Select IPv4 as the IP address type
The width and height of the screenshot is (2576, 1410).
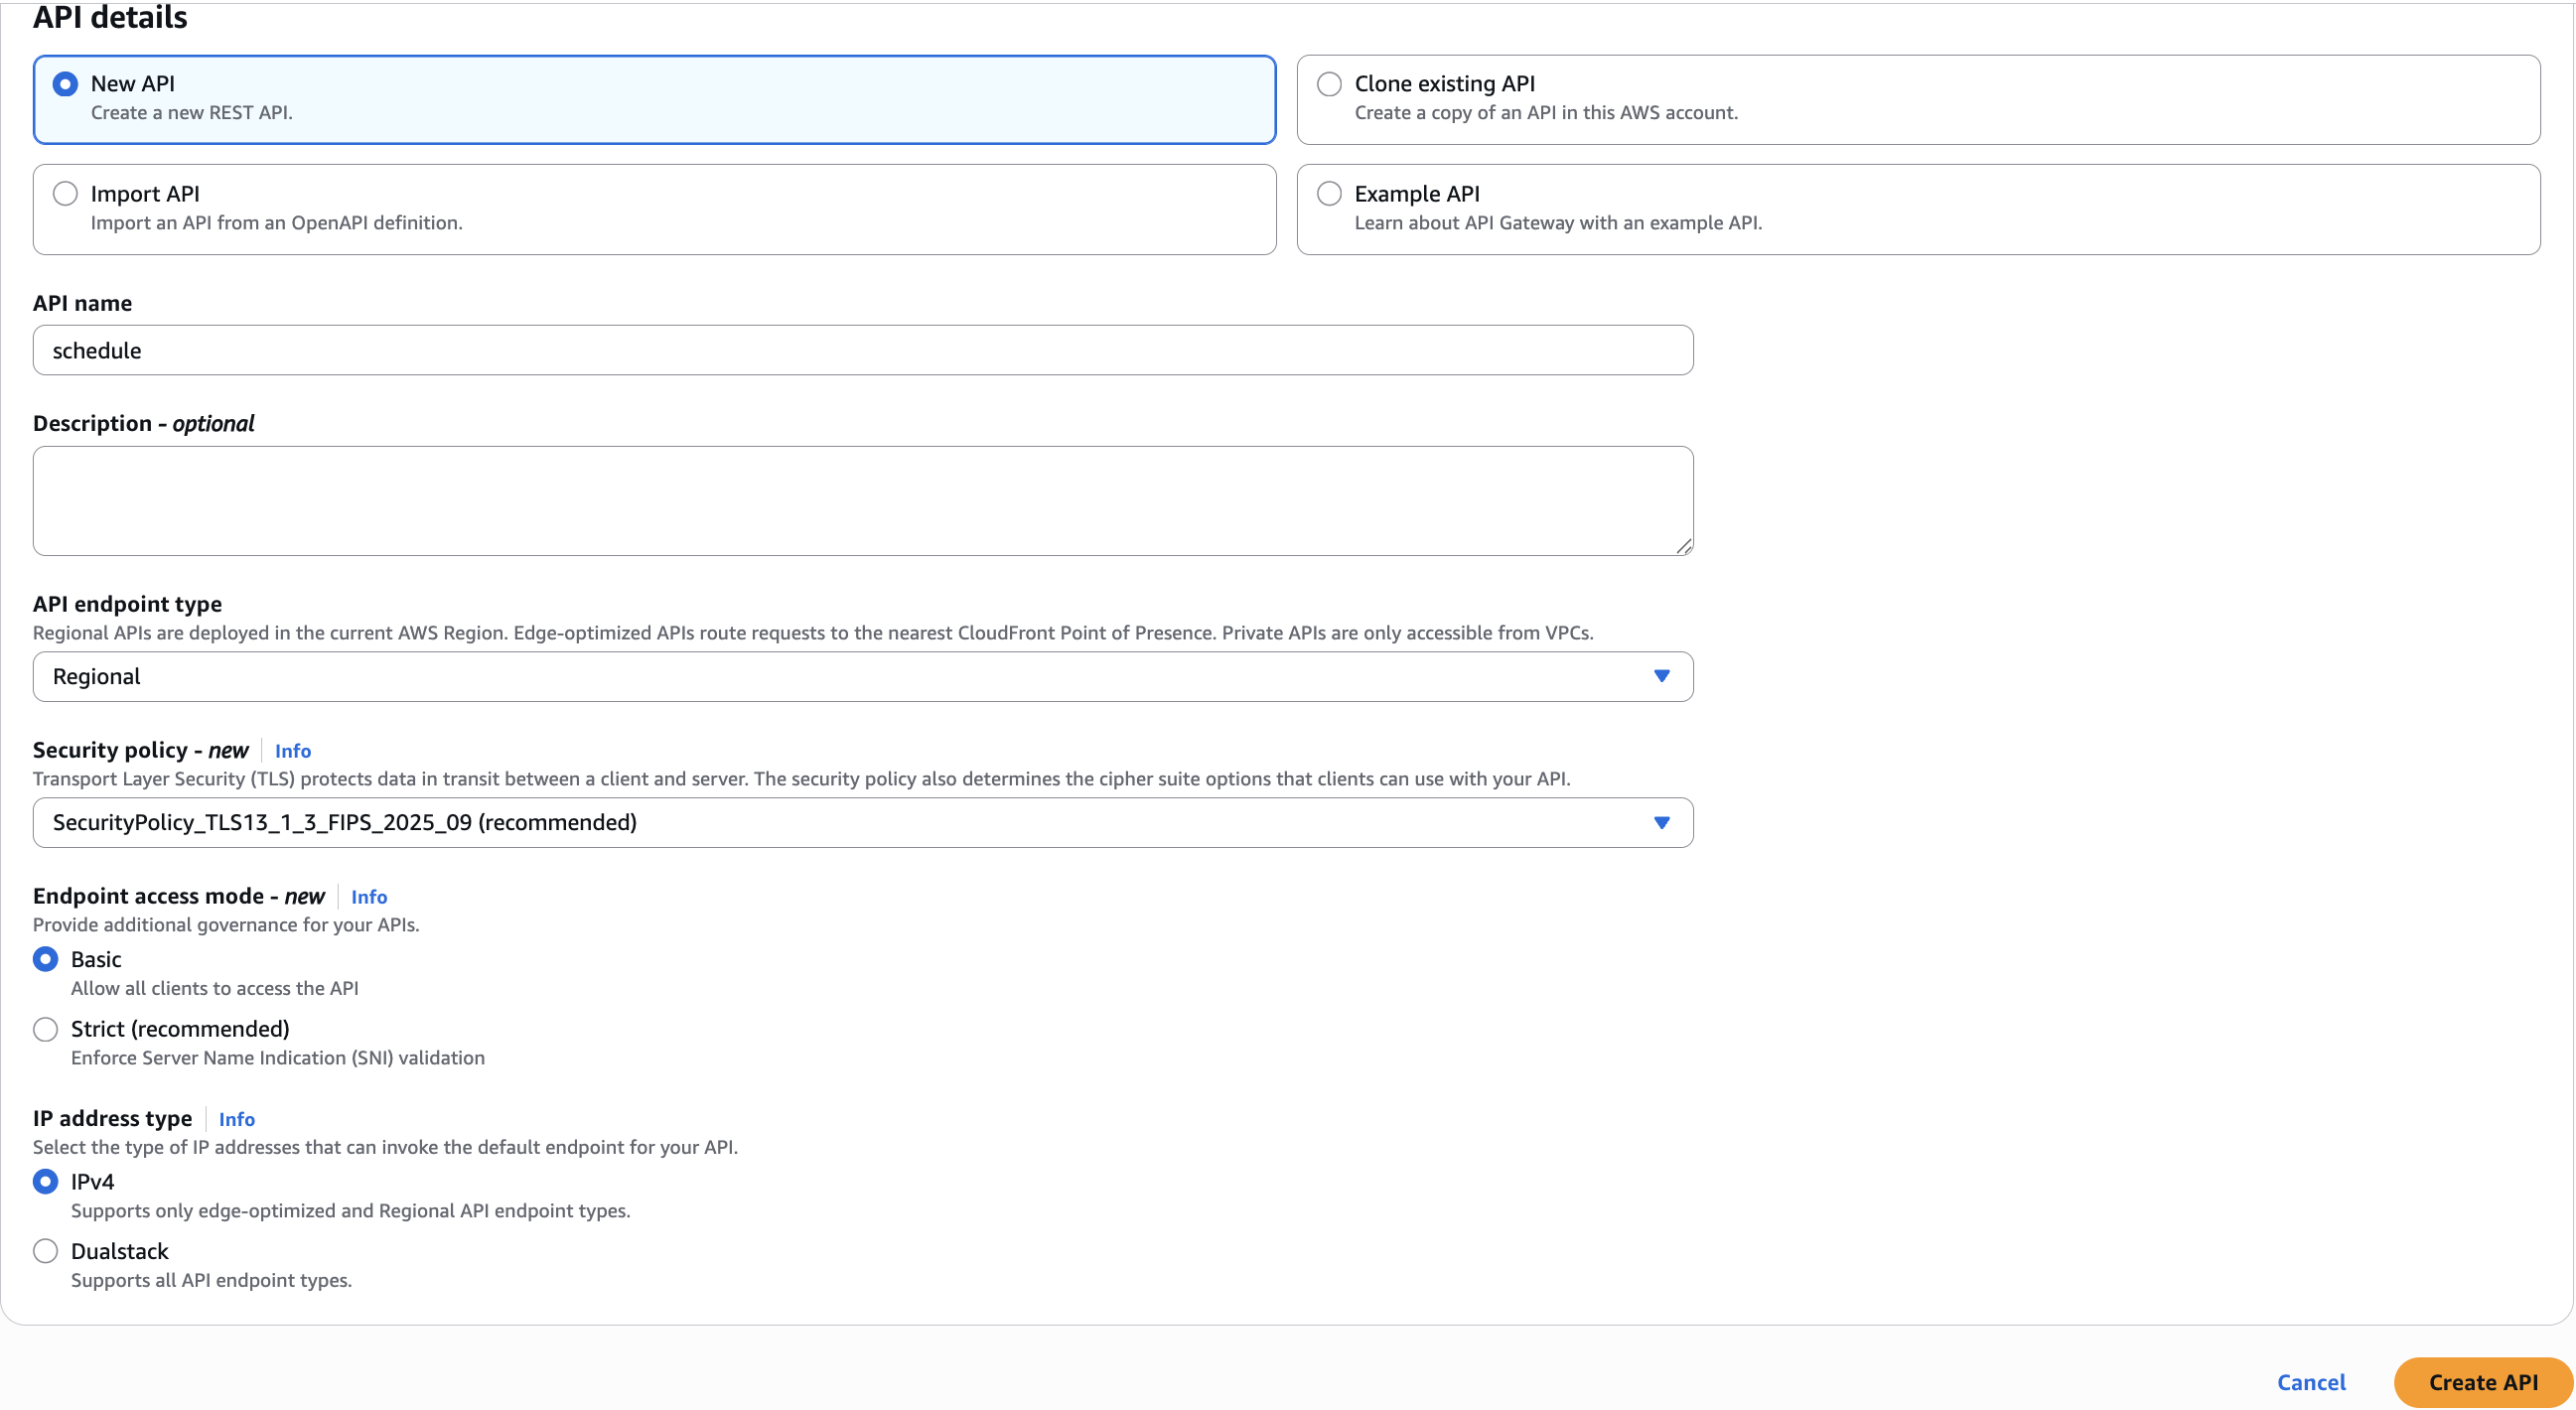pos(45,1181)
